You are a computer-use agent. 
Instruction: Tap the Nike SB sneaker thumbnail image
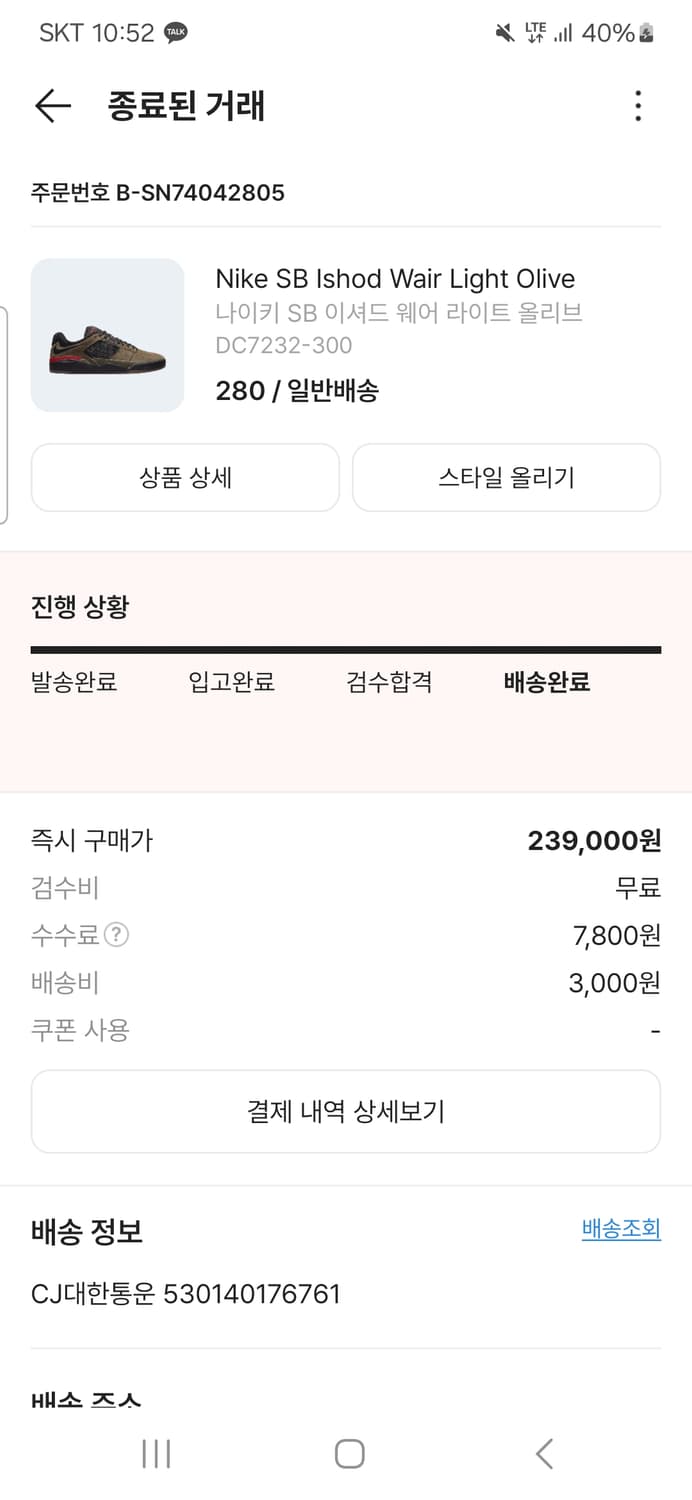coord(107,335)
